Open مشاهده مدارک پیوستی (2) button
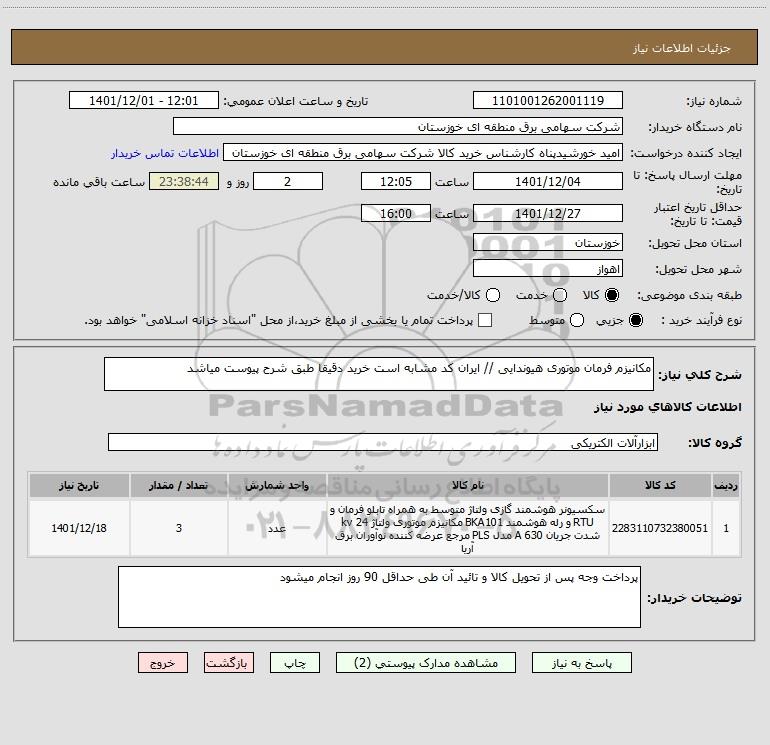Viewport: 770px width, 745px height. 426,663
